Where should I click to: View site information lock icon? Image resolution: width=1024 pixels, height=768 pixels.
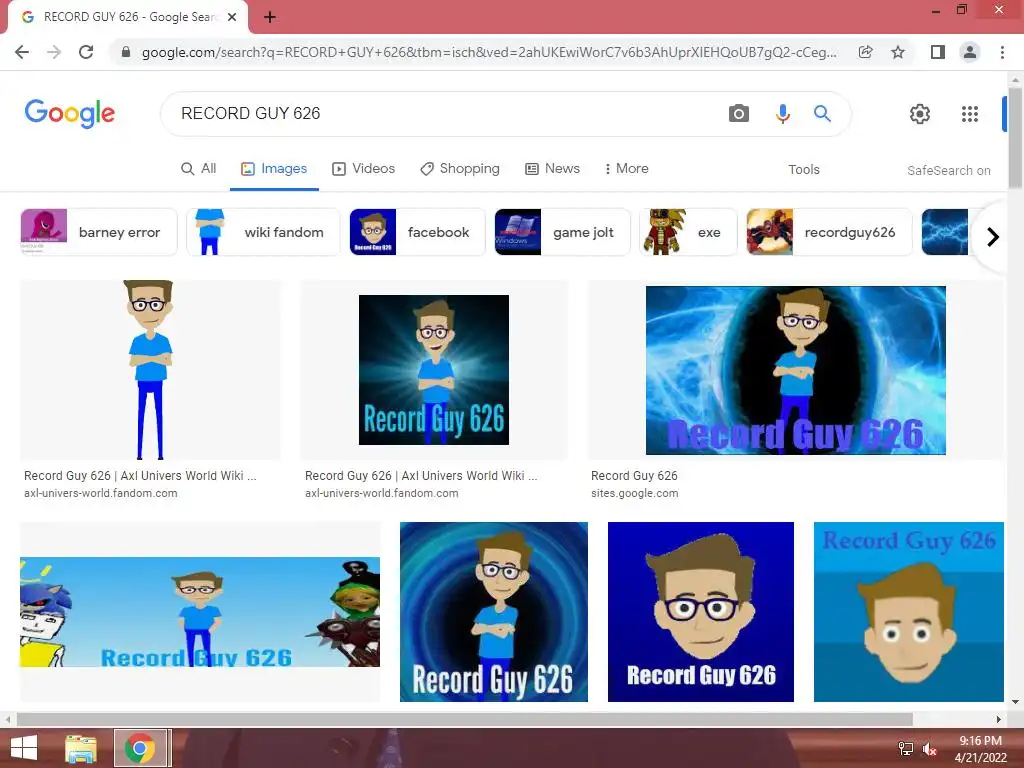pos(126,52)
